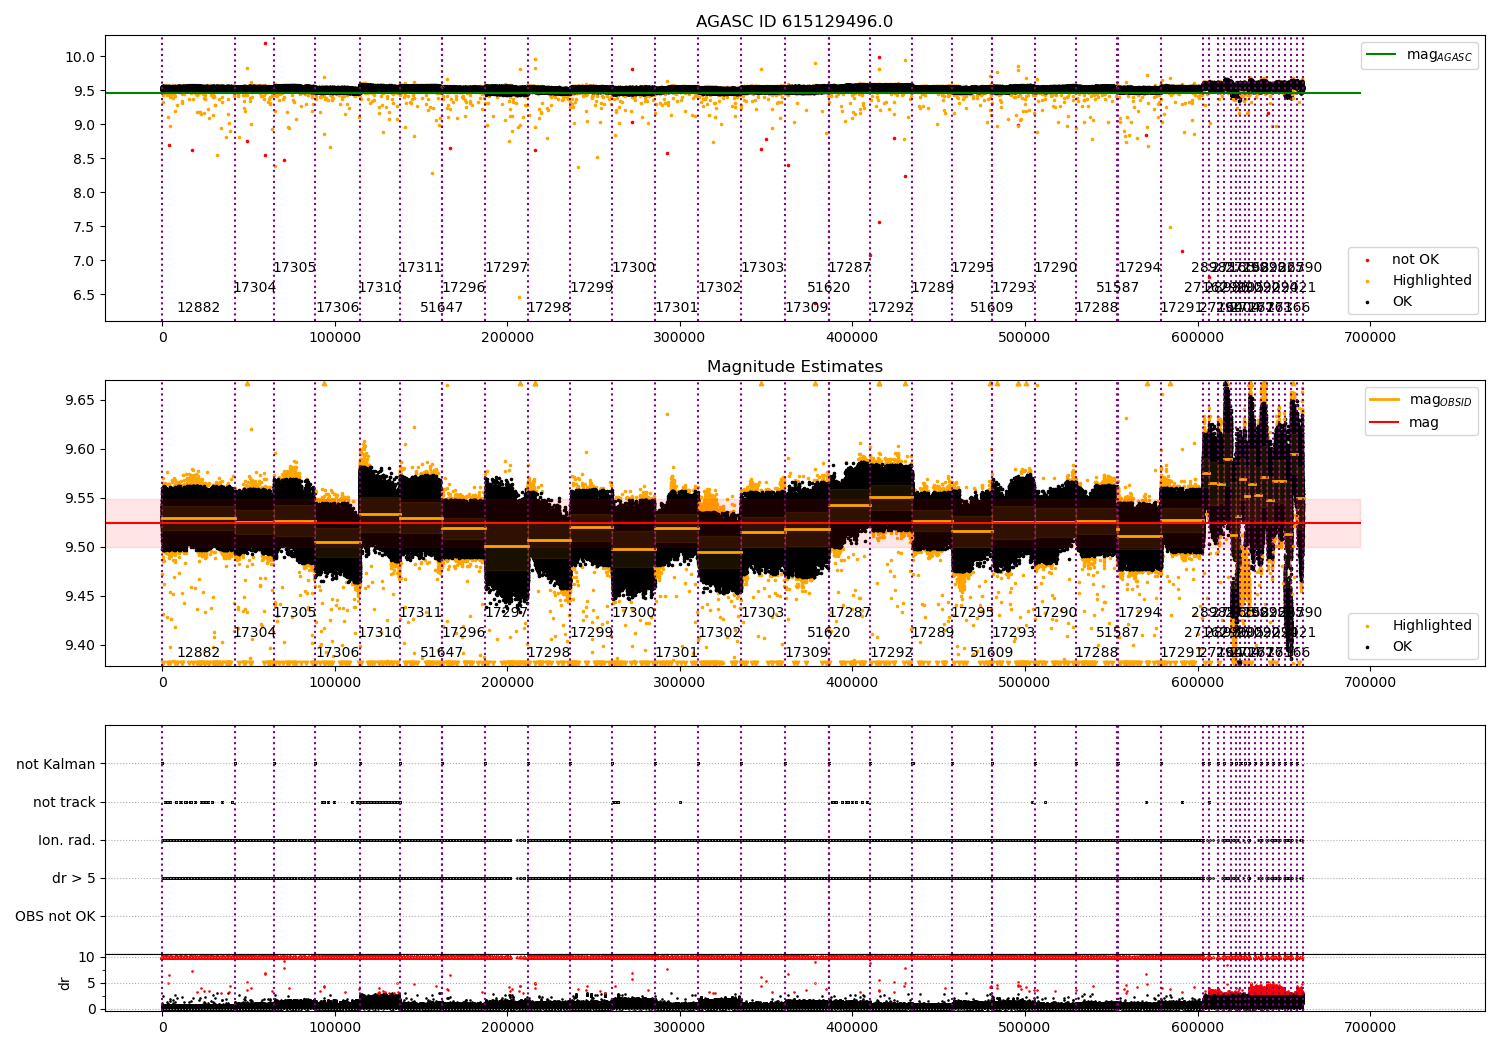Click the 'Magnitude Estimates' plot title
The height and width of the screenshot is (1050, 1500).
[795, 367]
